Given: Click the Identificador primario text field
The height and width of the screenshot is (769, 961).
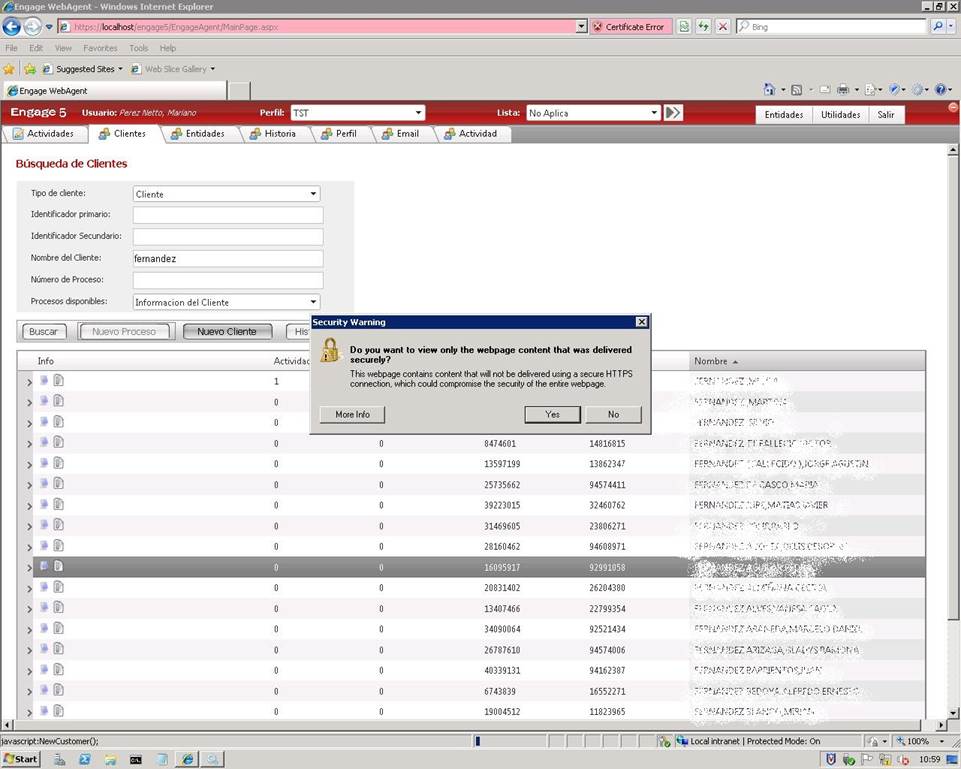Looking at the screenshot, I should pyautogui.click(x=228, y=215).
